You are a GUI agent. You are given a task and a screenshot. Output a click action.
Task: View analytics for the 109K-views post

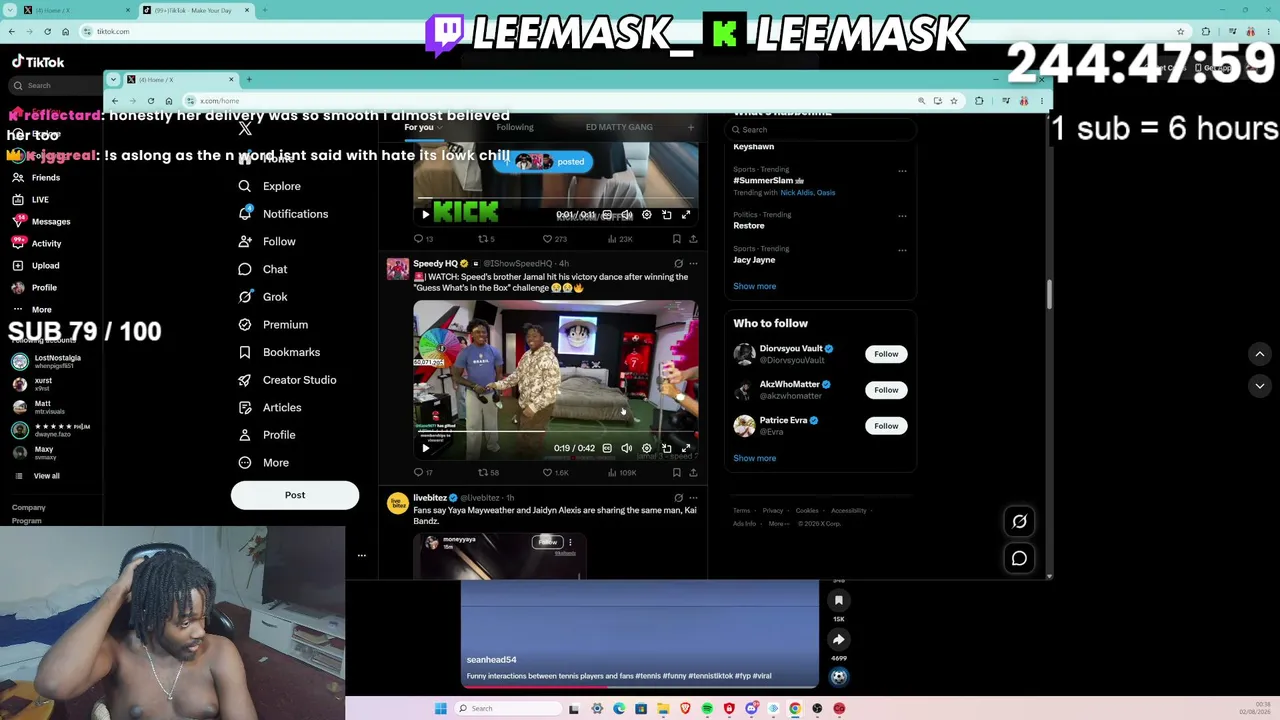point(622,473)
